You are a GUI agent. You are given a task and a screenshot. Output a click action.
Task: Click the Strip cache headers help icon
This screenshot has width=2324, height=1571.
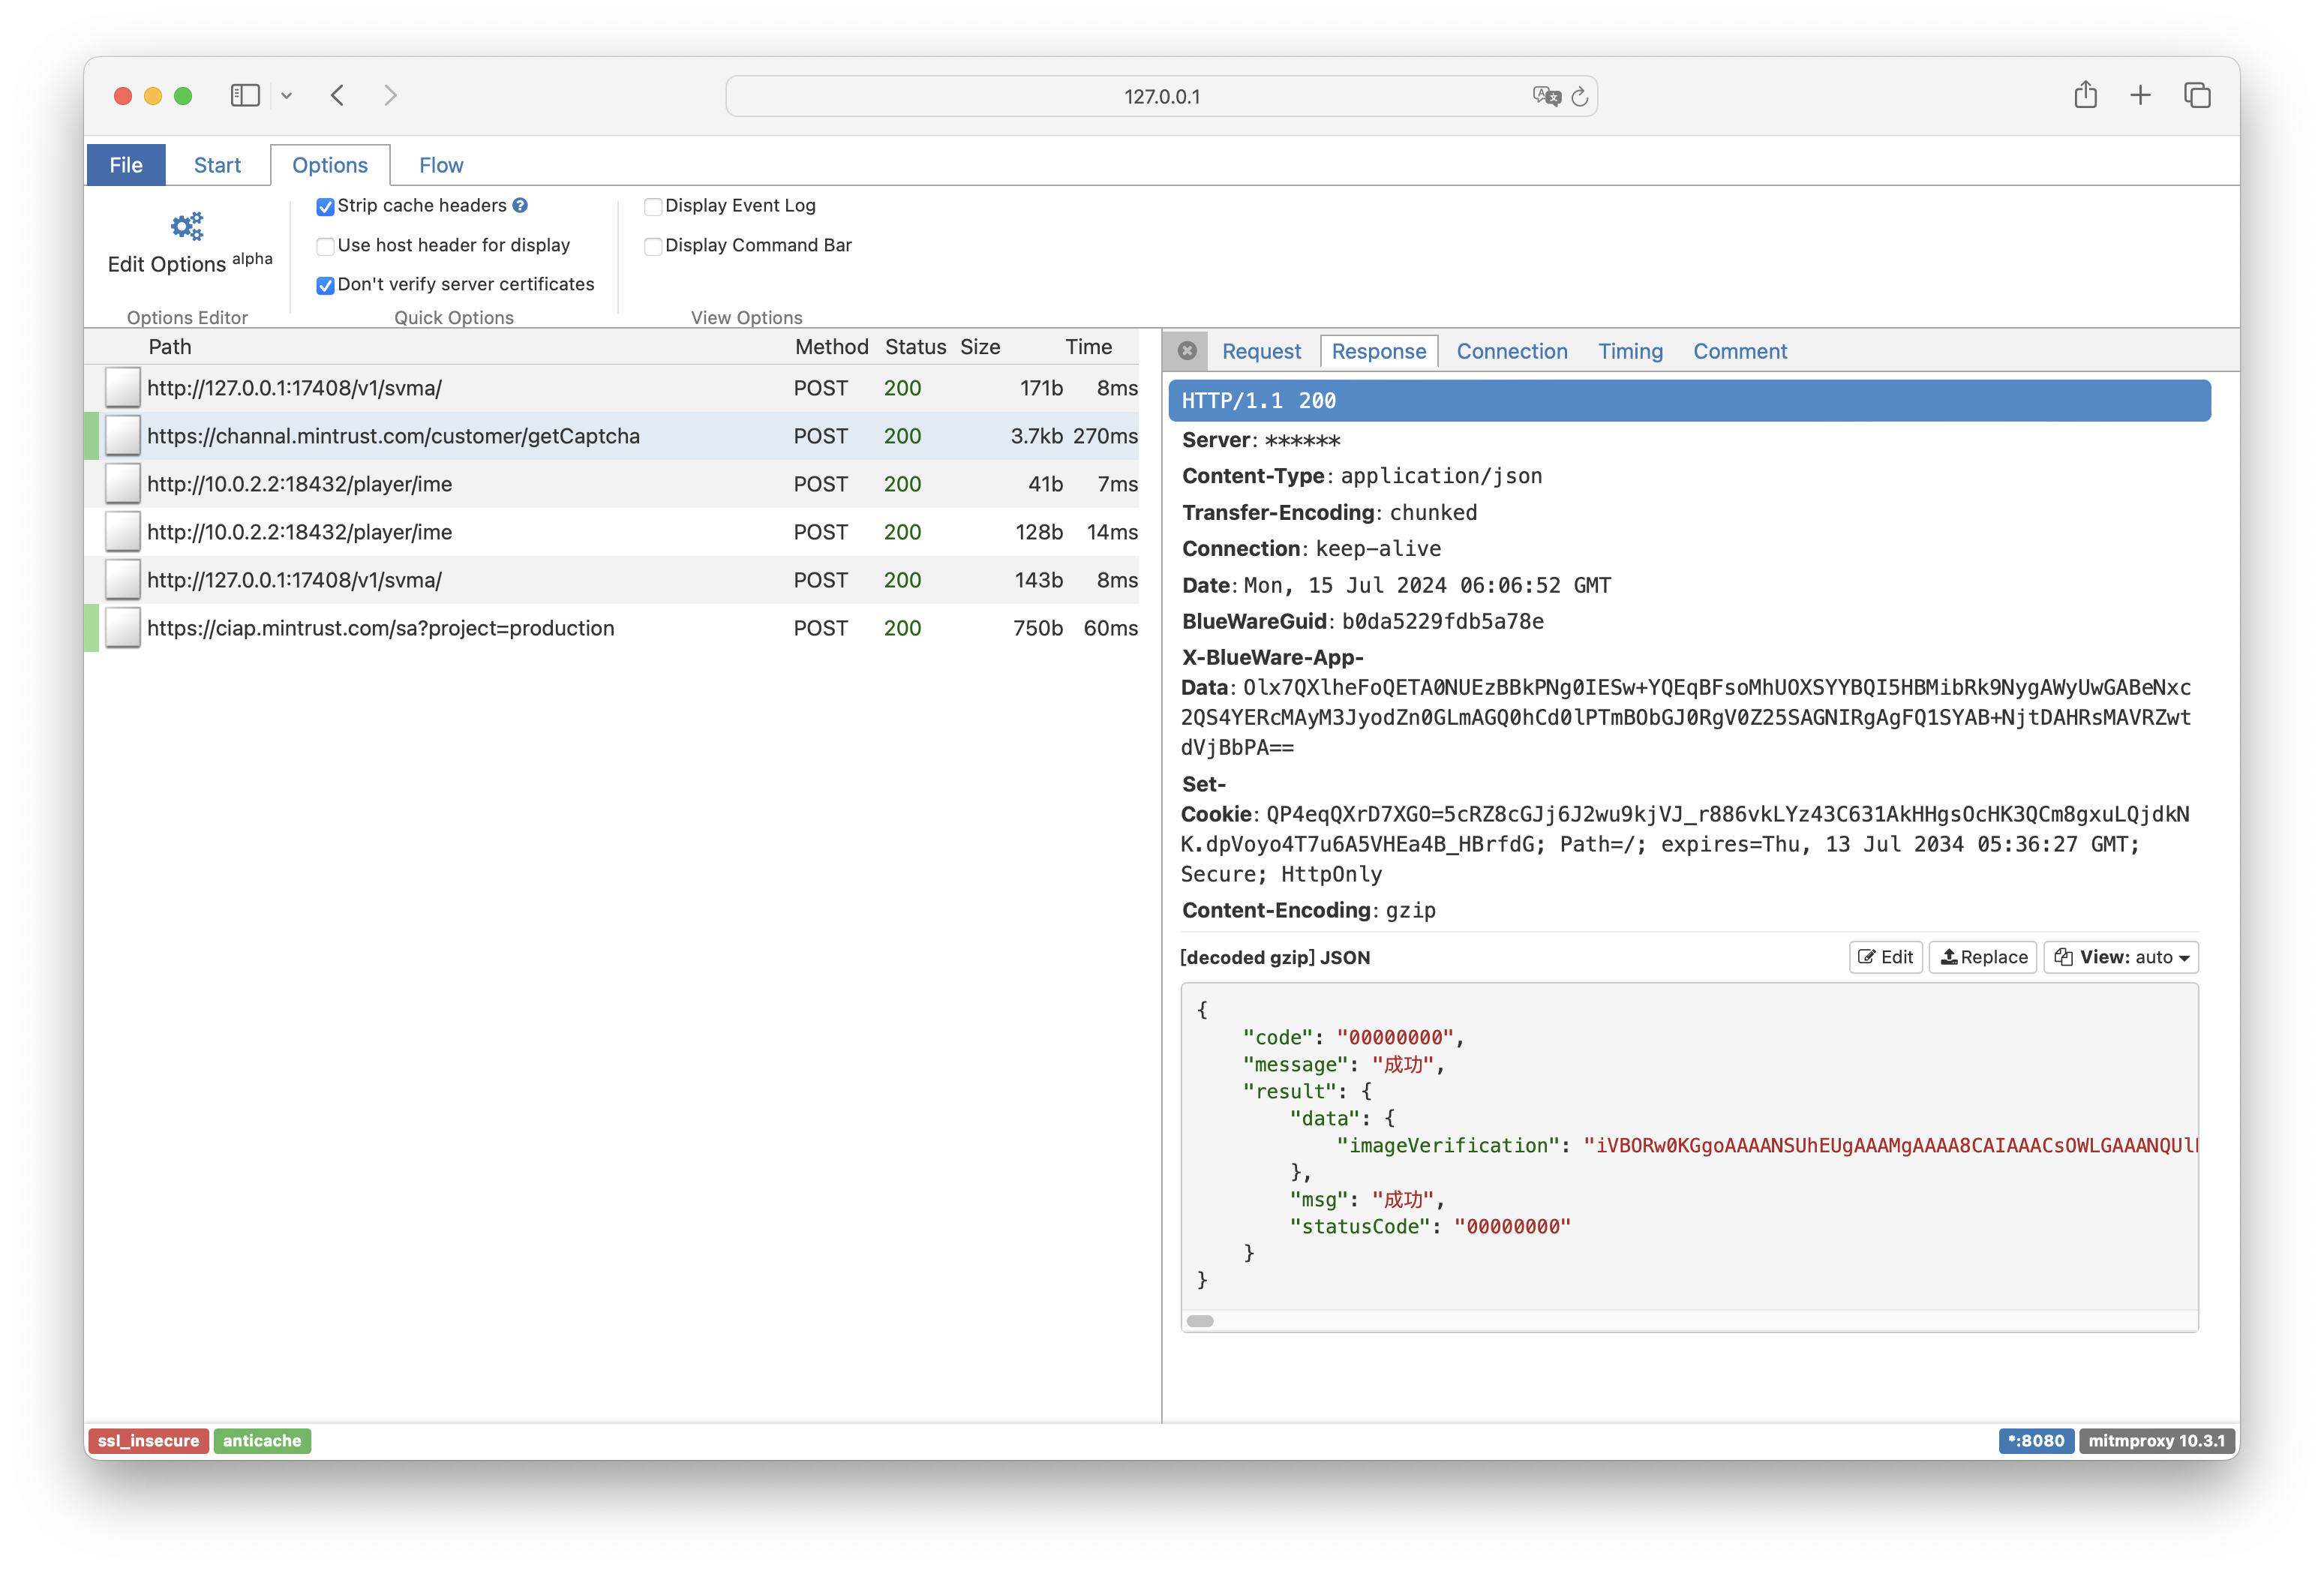[x=520, y=205]
